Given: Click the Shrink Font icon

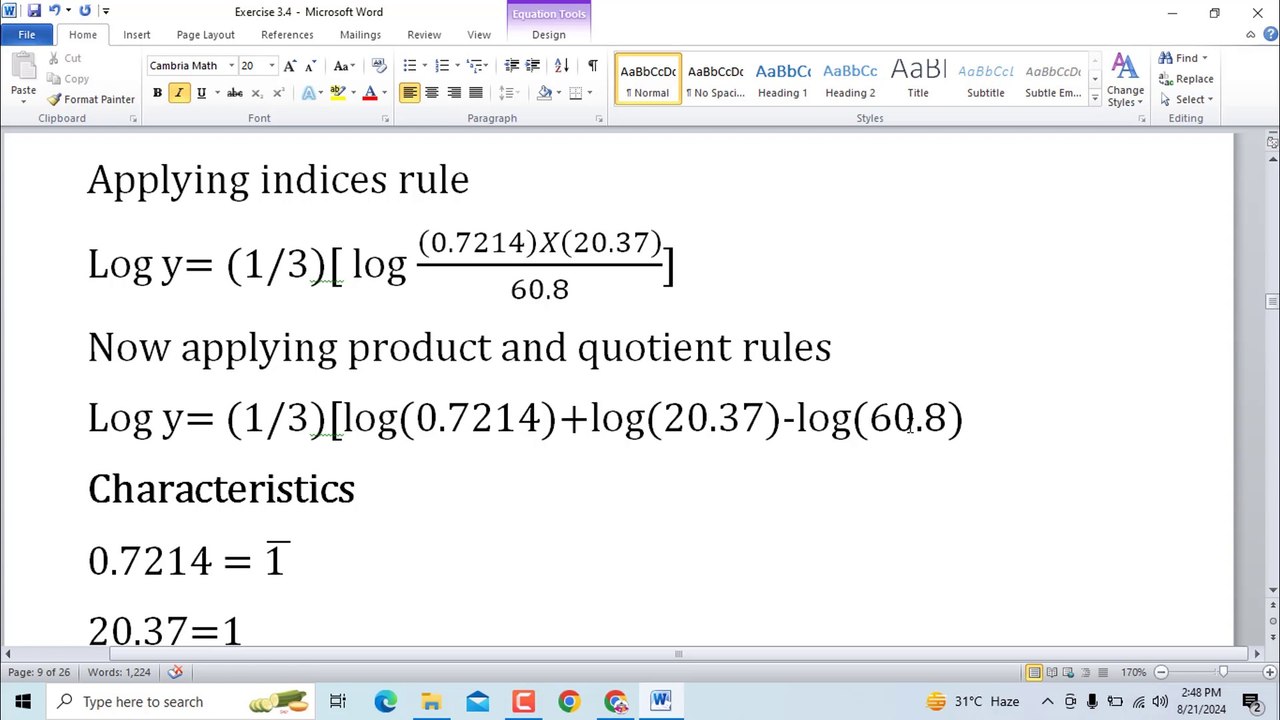Looking at the screenshot, I should click(310, 66).
